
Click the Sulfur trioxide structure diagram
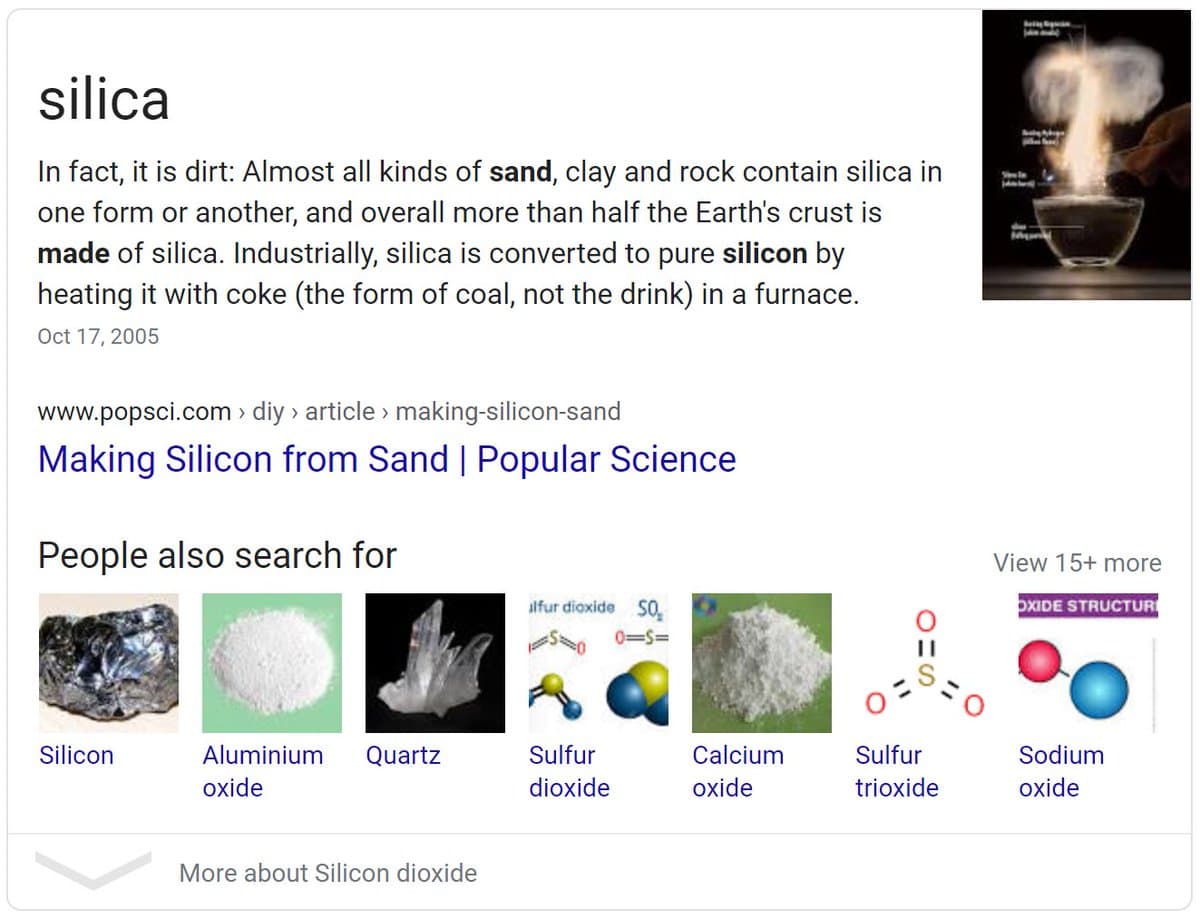pos(924,662)
